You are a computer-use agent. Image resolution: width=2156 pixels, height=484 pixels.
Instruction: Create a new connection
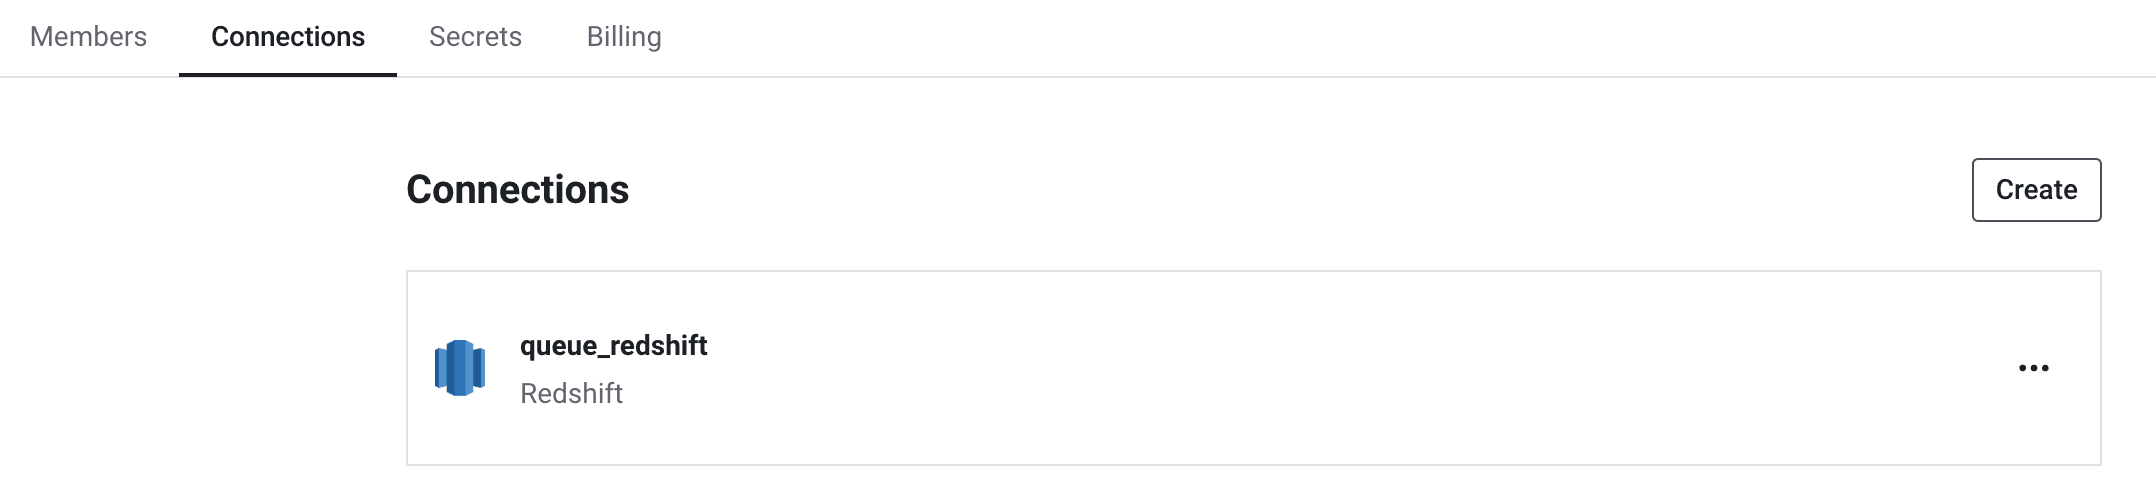pyautogui.click(x=2036, y=190)
